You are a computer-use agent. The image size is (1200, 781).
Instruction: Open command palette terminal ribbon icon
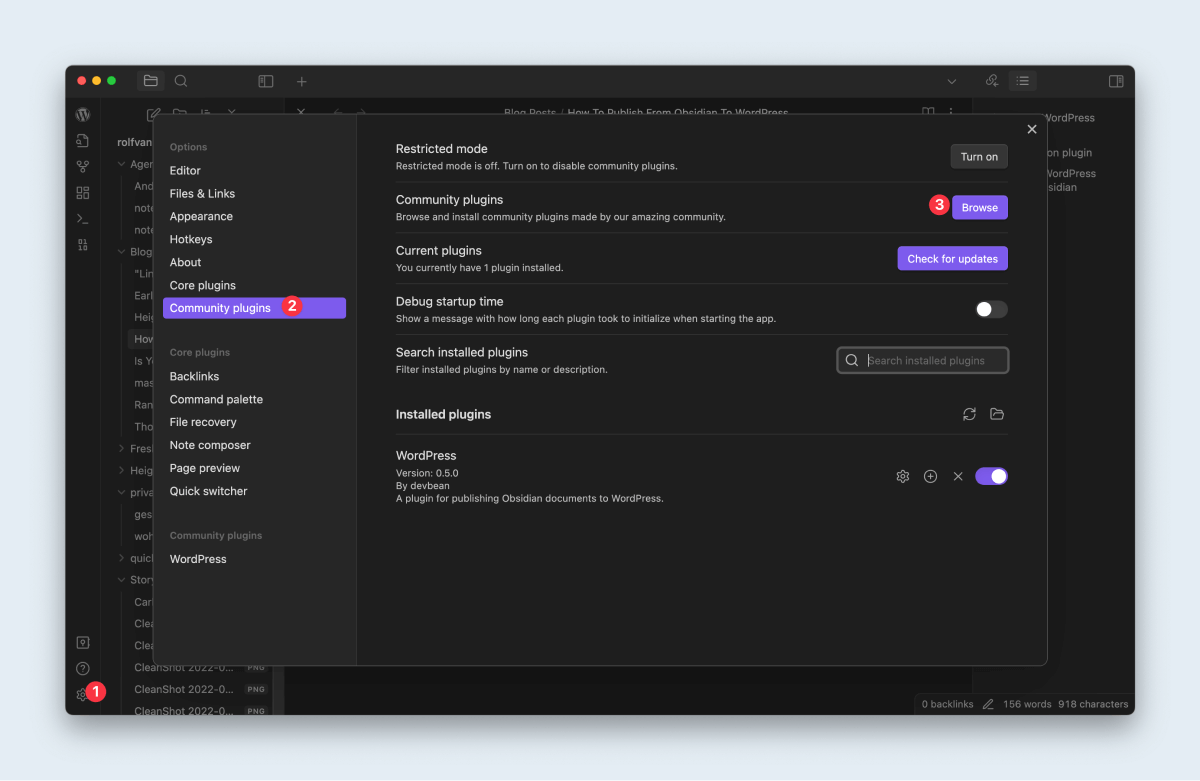(83, 219)
